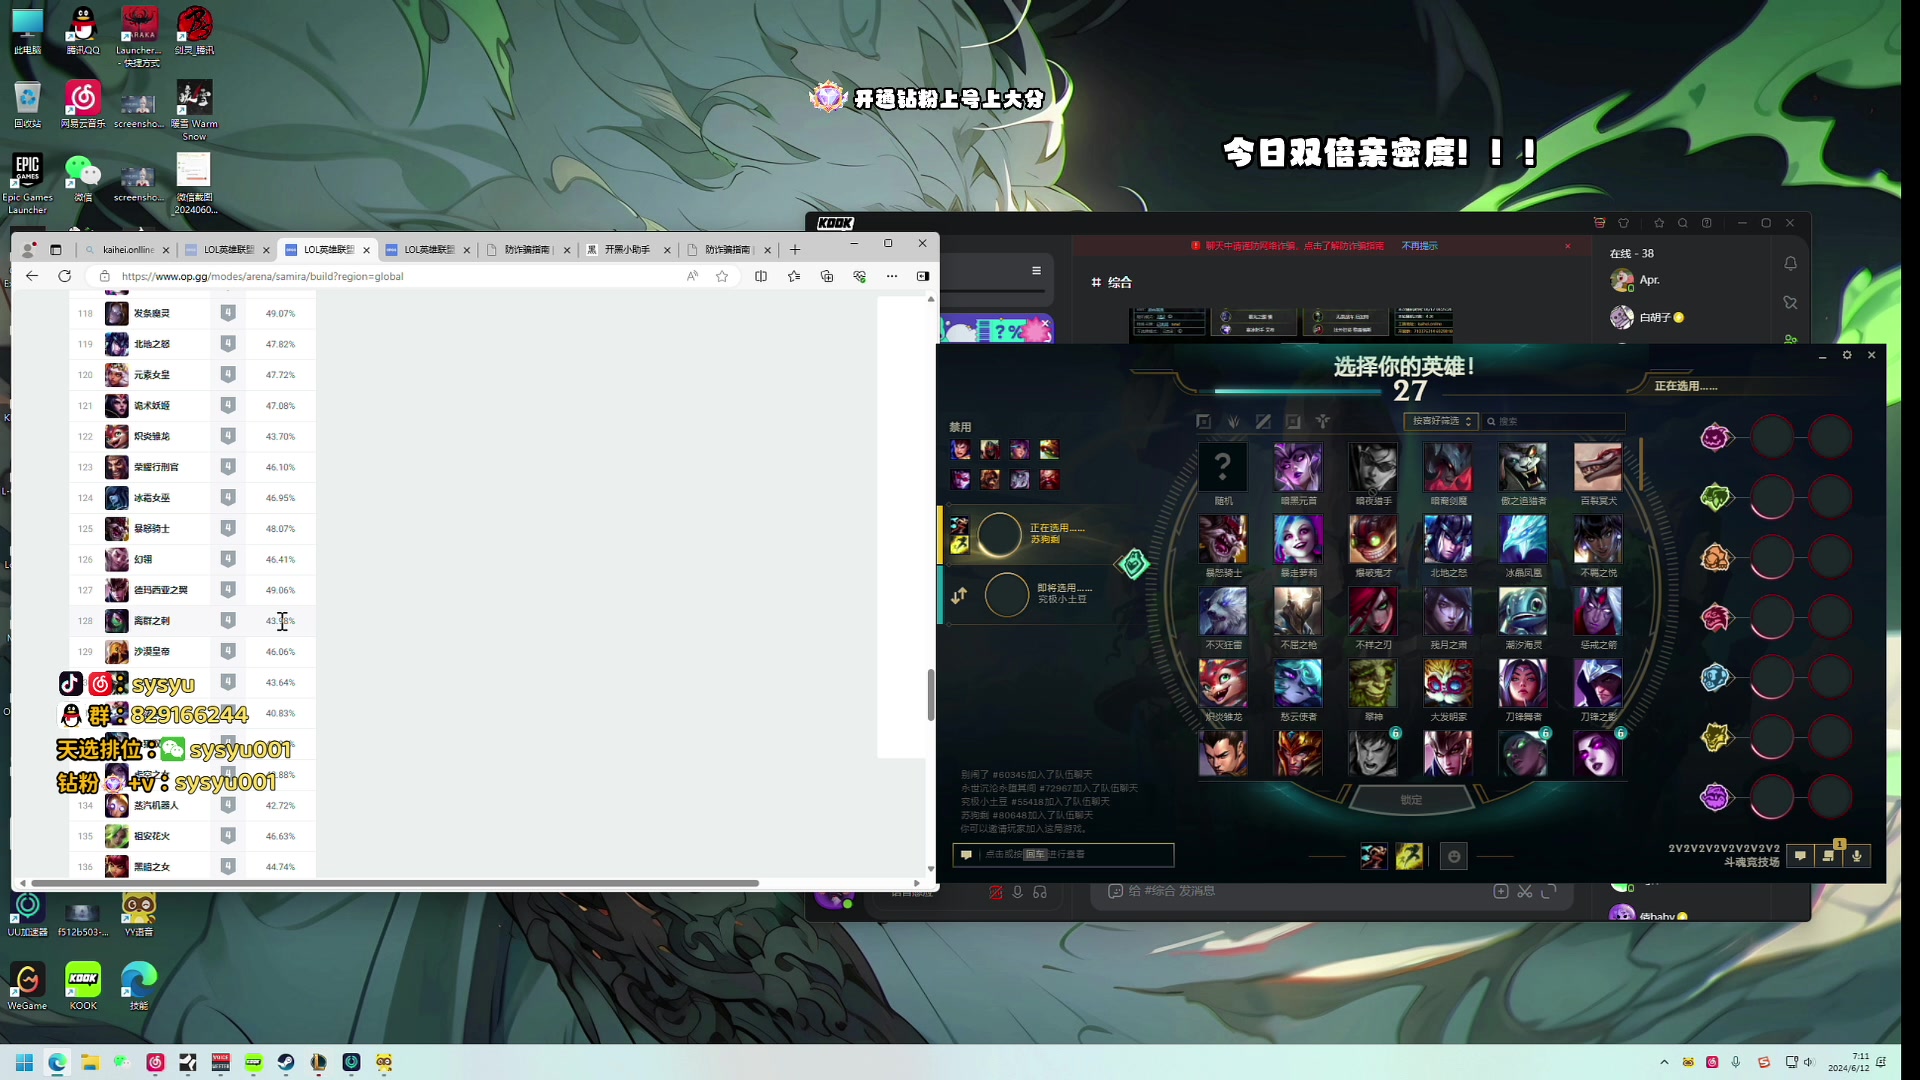Image resolution: width=1920 pixels, height=1080 pixels.
Task: Open Steam from the taskbar
Action: pyautogui.click(x=286, y=1062)
